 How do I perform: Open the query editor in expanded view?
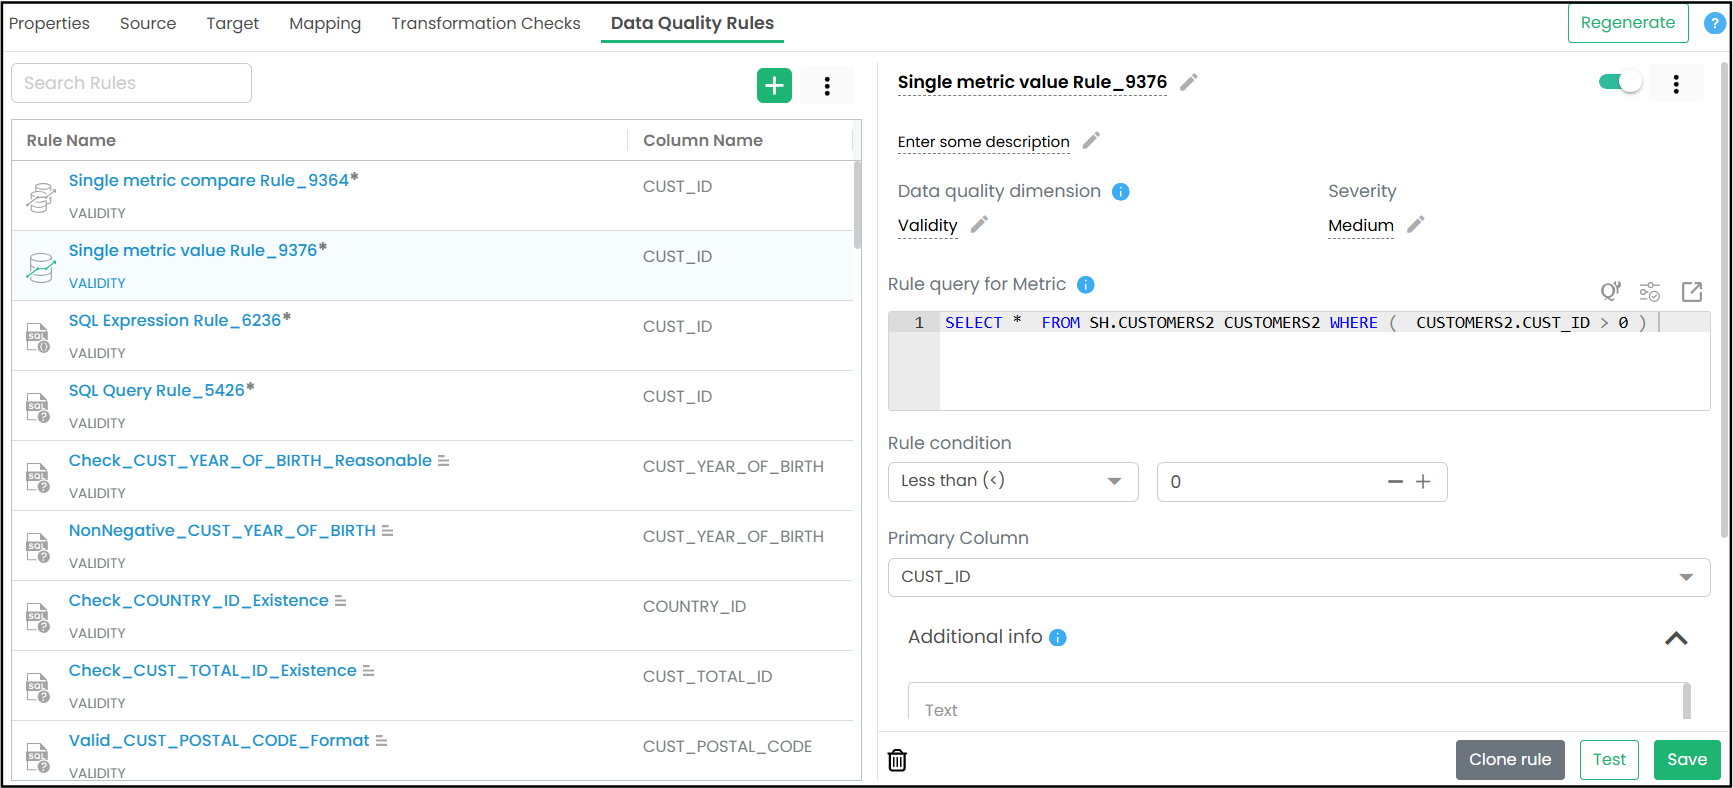[x=1692, y=291]
